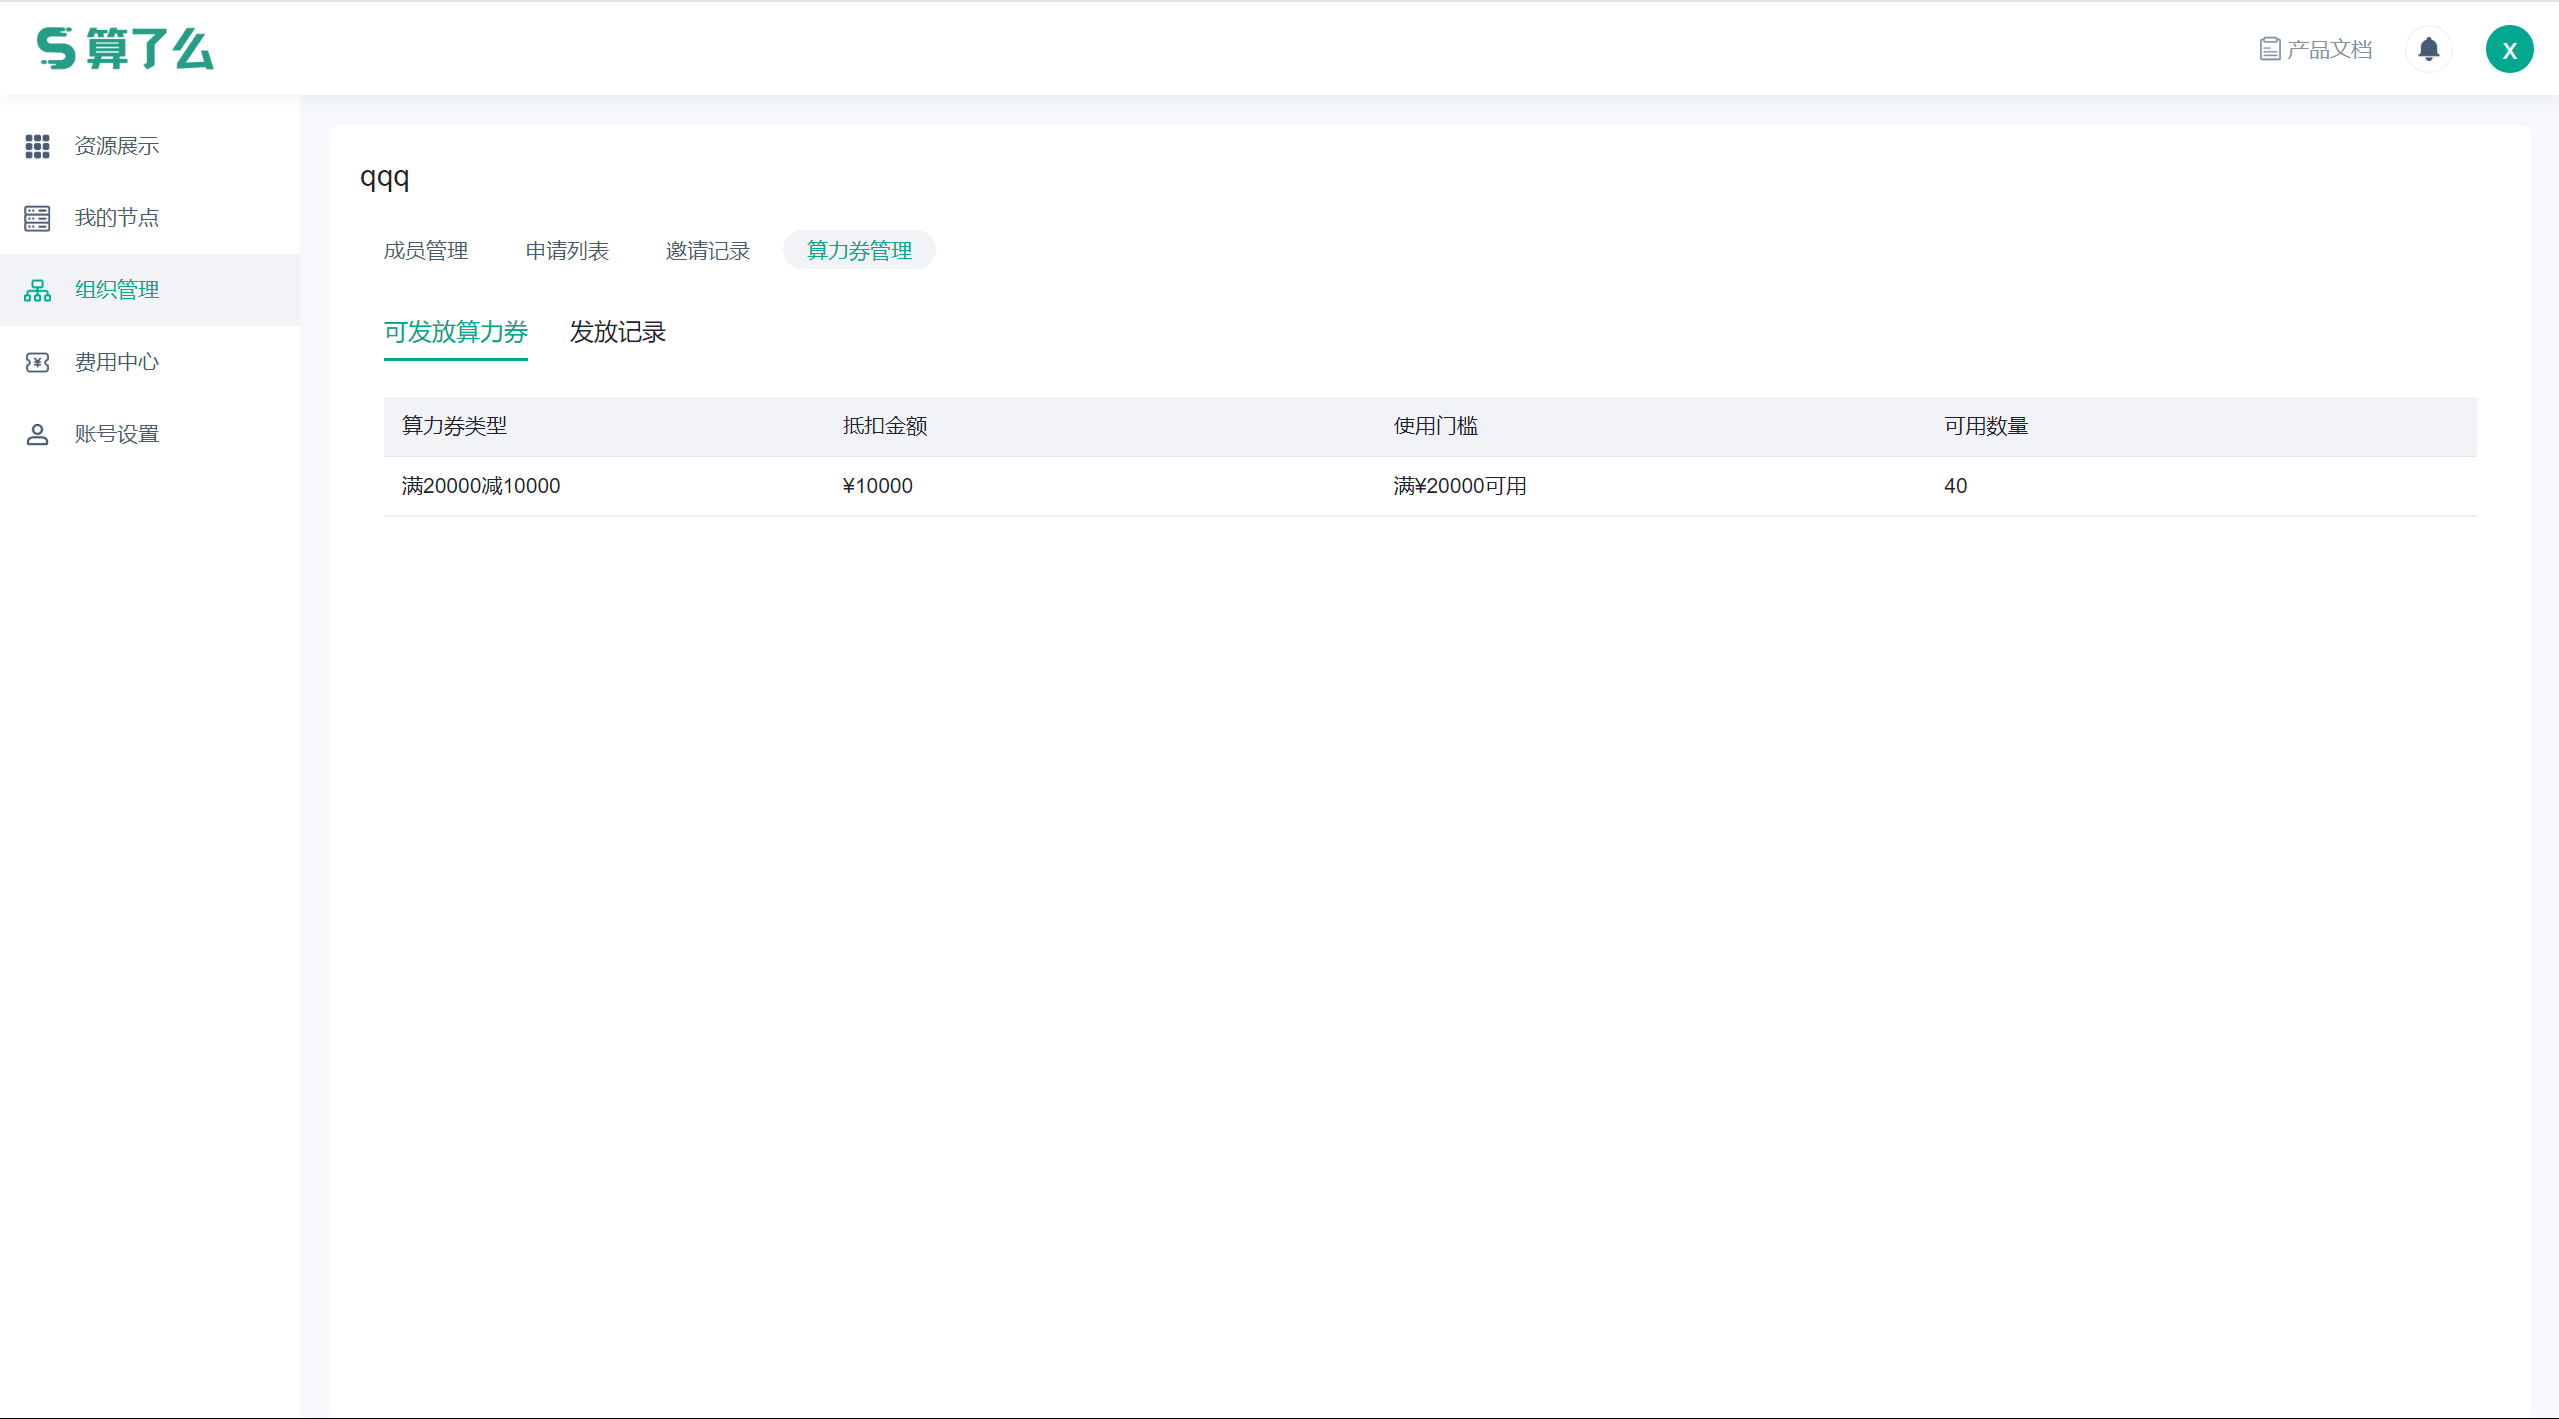This screenshot has width=2559, height=1419.
Task: Click the coupon icon beside 费用中心
Action: point(37,362)
